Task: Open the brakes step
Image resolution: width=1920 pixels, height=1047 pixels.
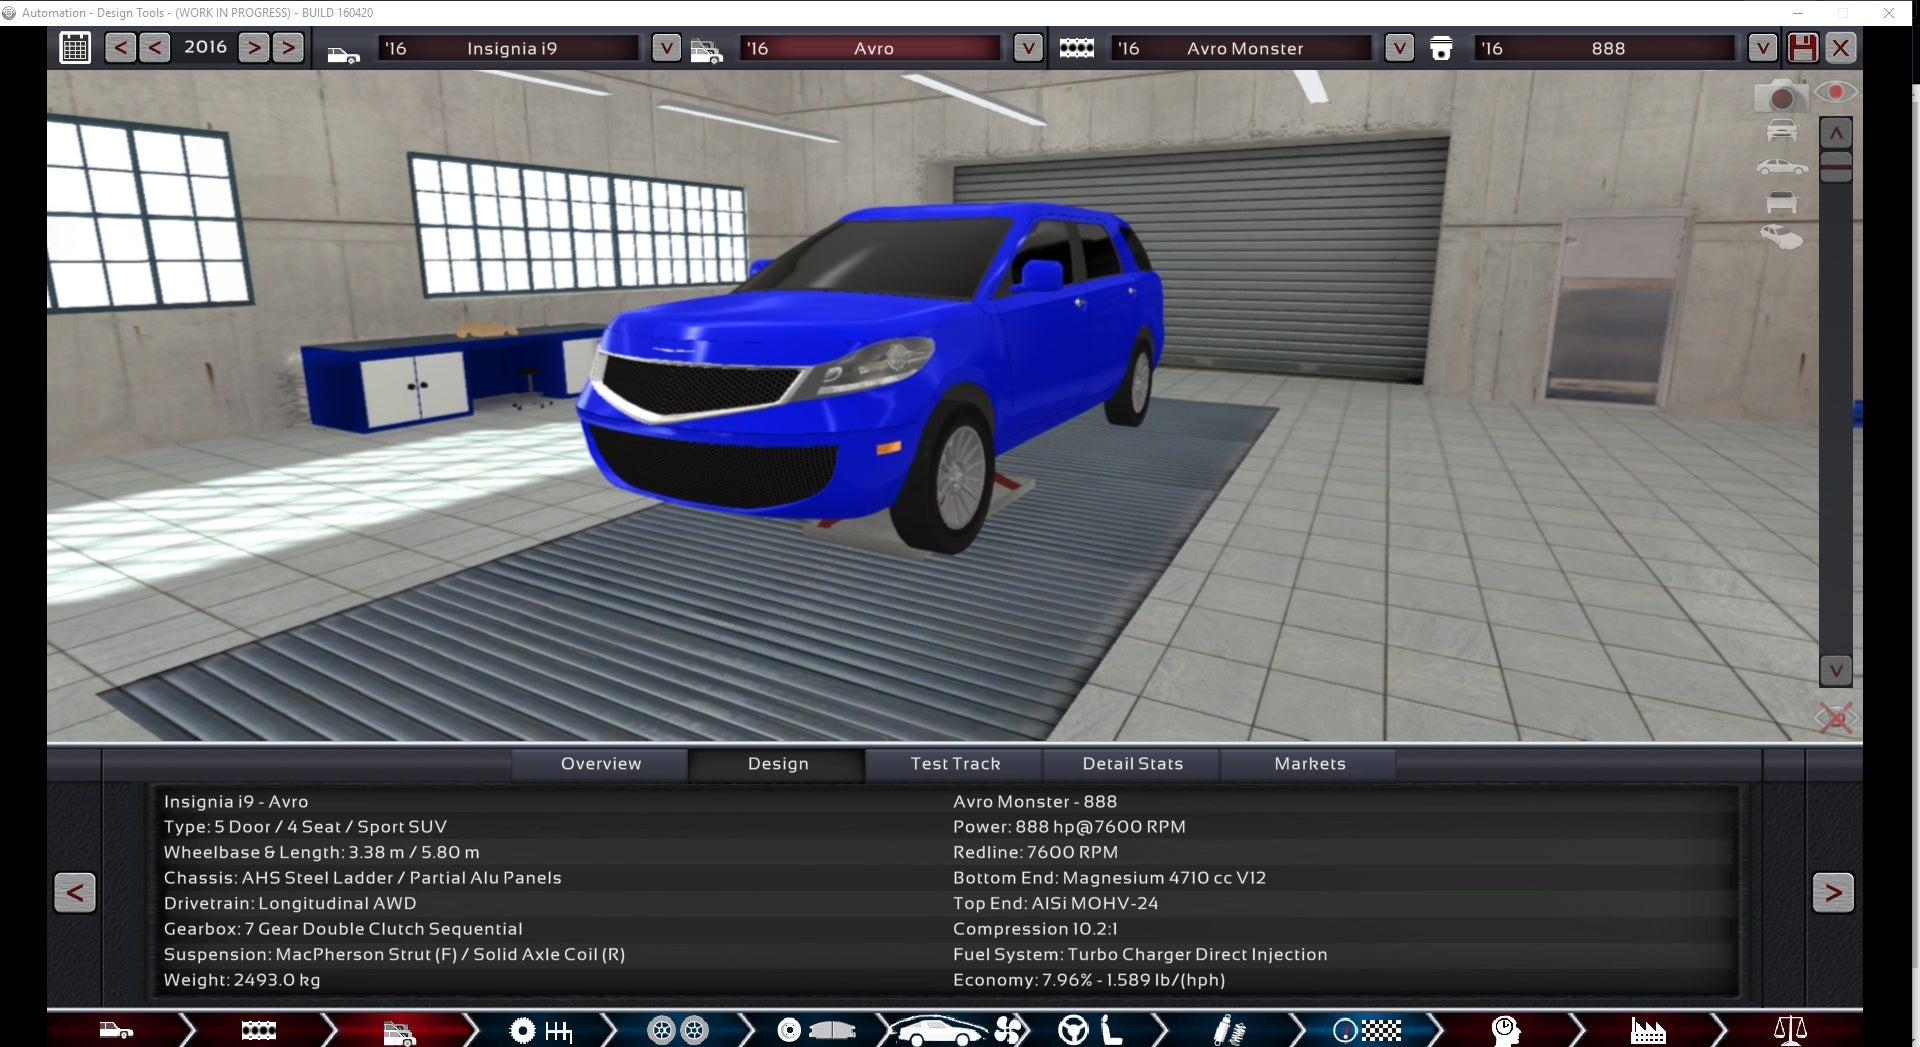Action: (817, 1030)
